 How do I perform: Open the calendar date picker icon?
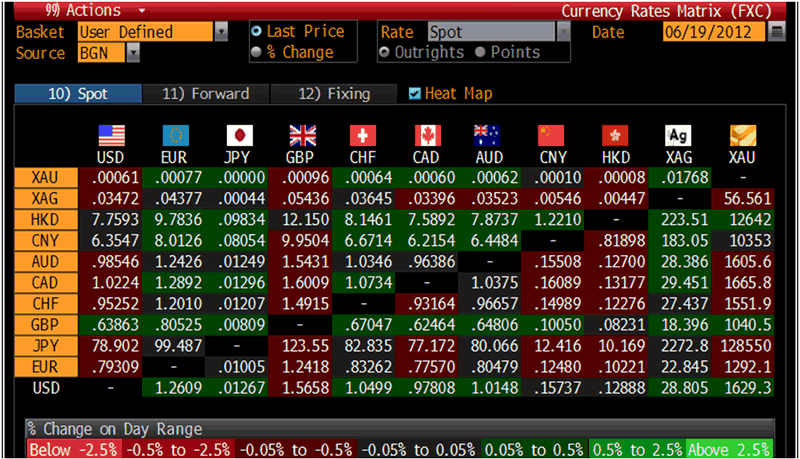[x=777, y=32]
